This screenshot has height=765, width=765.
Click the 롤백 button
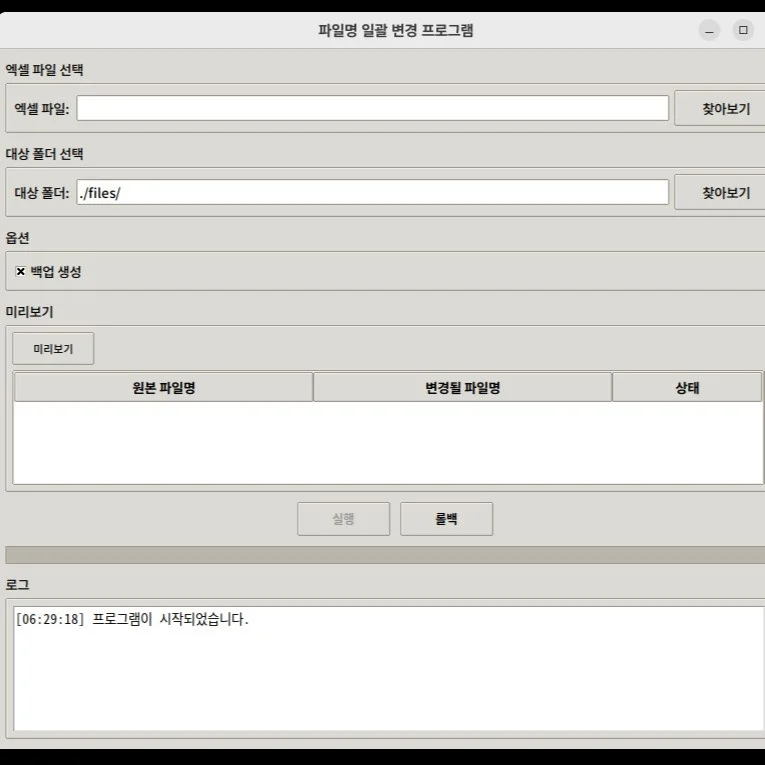(446, 519)
